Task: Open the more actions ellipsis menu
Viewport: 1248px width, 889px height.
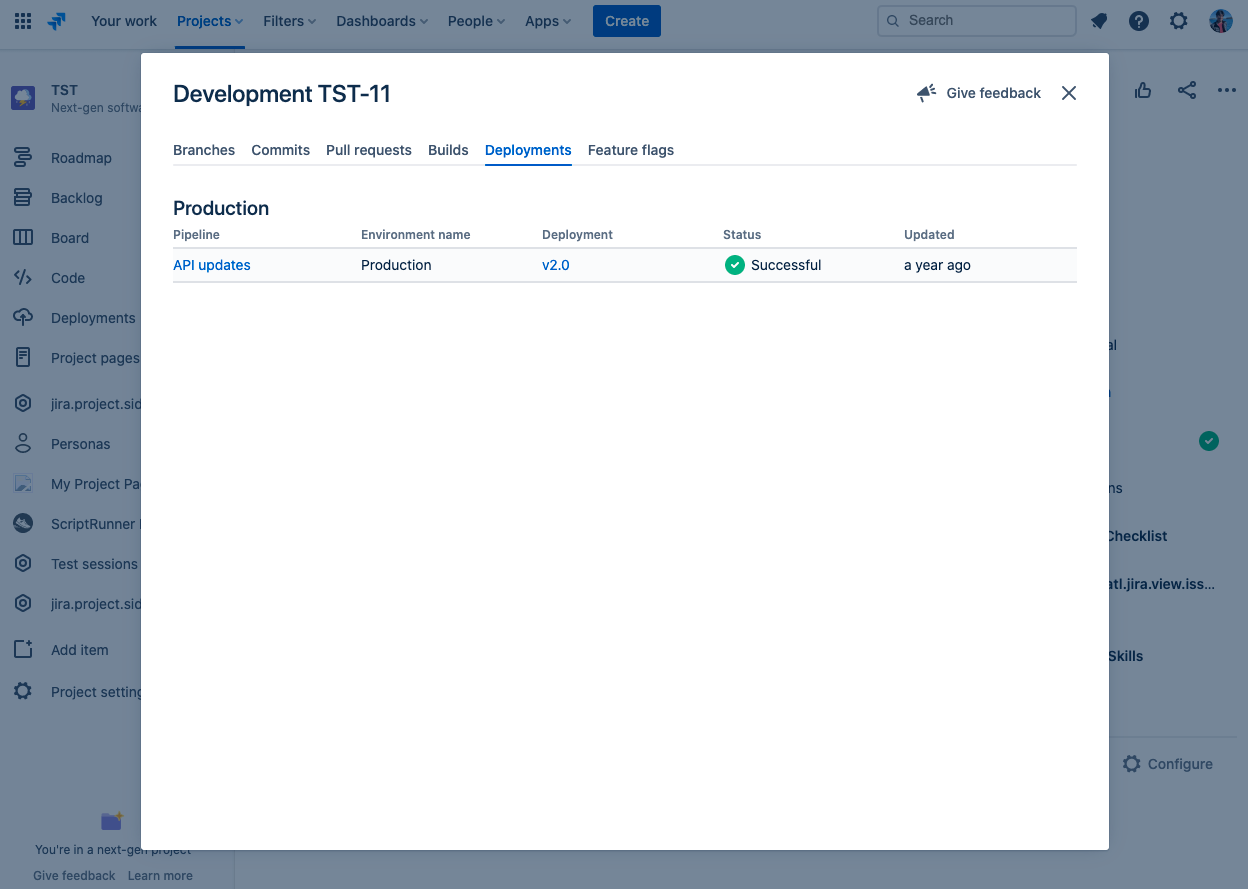Action: [1227, 91]
